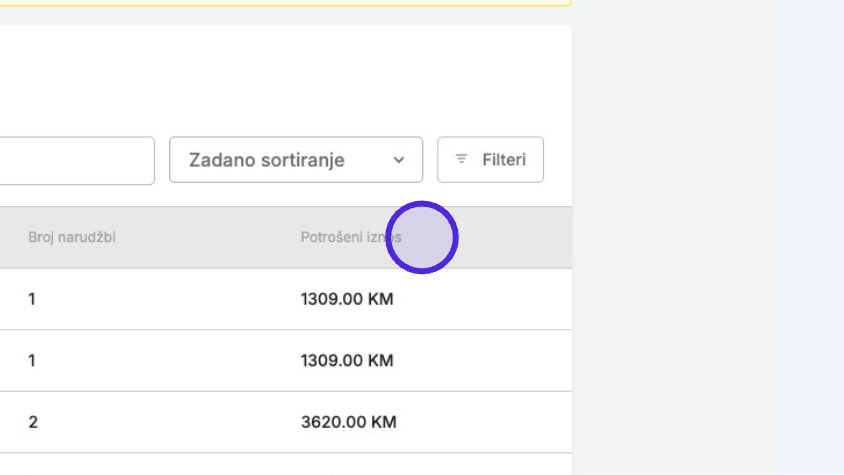Sort by Broj narudžbi column header
The width and height of the screenshot is (844, 475).
point(72,237)
